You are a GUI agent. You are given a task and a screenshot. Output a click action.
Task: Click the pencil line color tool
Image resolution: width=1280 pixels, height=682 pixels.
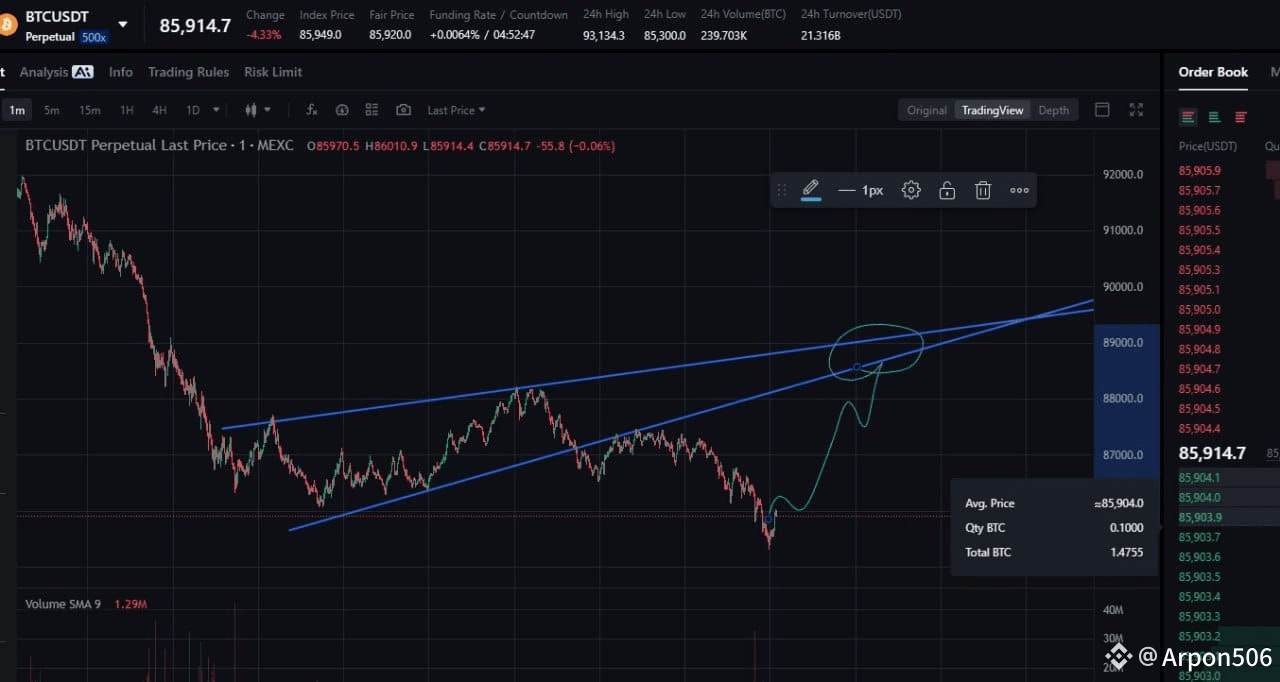811,190
